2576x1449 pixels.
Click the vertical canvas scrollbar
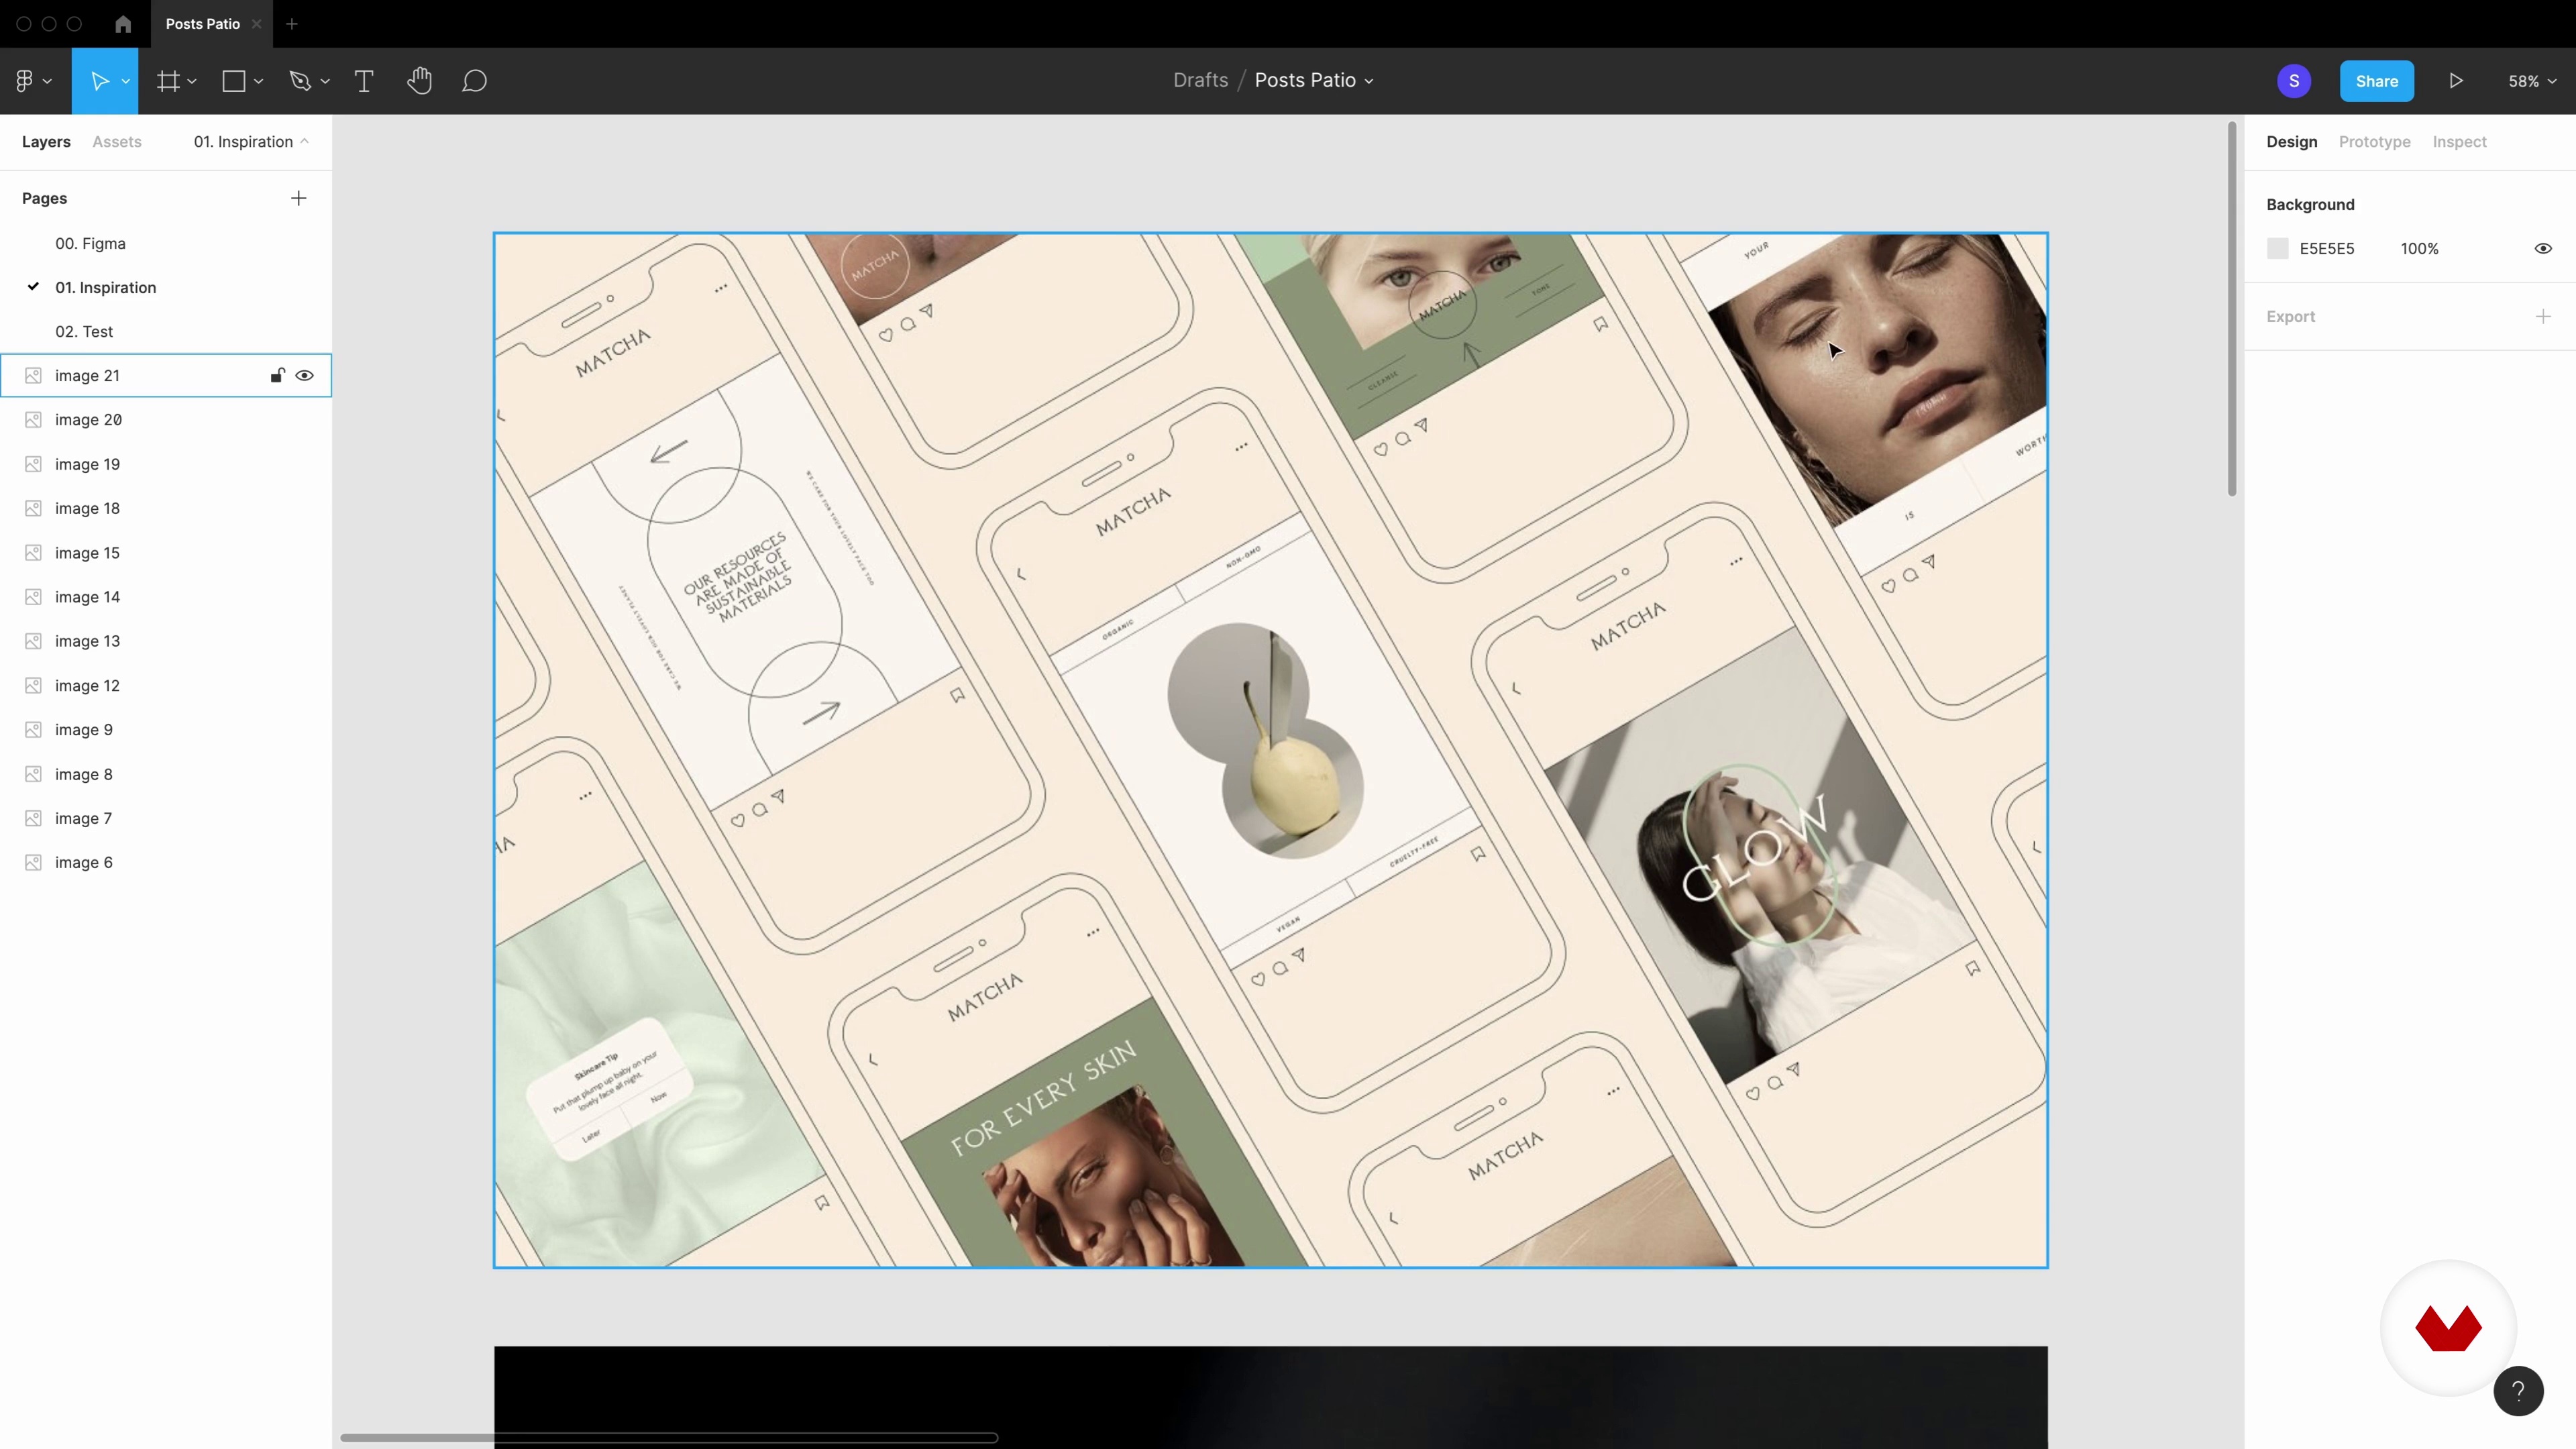tap(2231, 309)
